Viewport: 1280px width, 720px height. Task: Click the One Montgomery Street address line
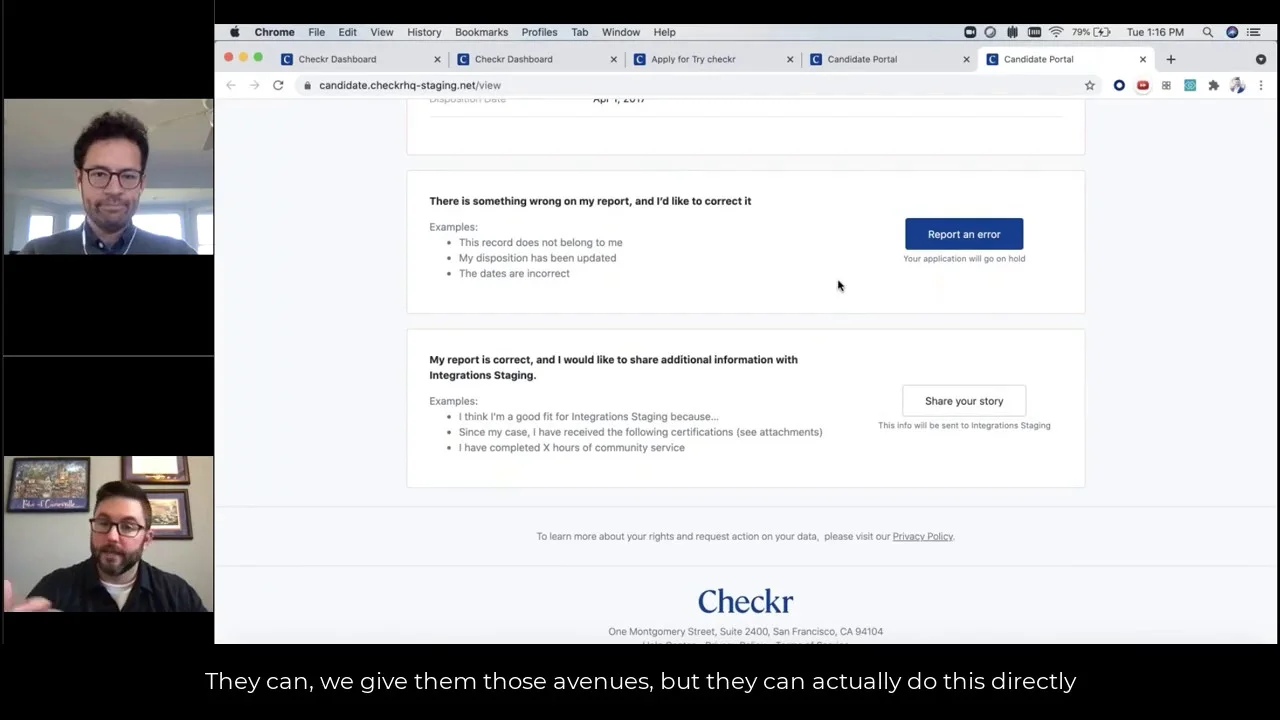(x=745, y=631)
